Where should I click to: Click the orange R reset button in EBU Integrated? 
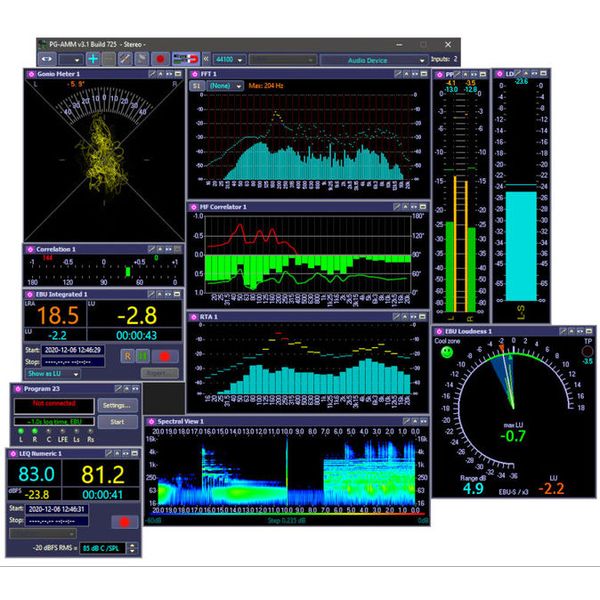click(127, 356)
